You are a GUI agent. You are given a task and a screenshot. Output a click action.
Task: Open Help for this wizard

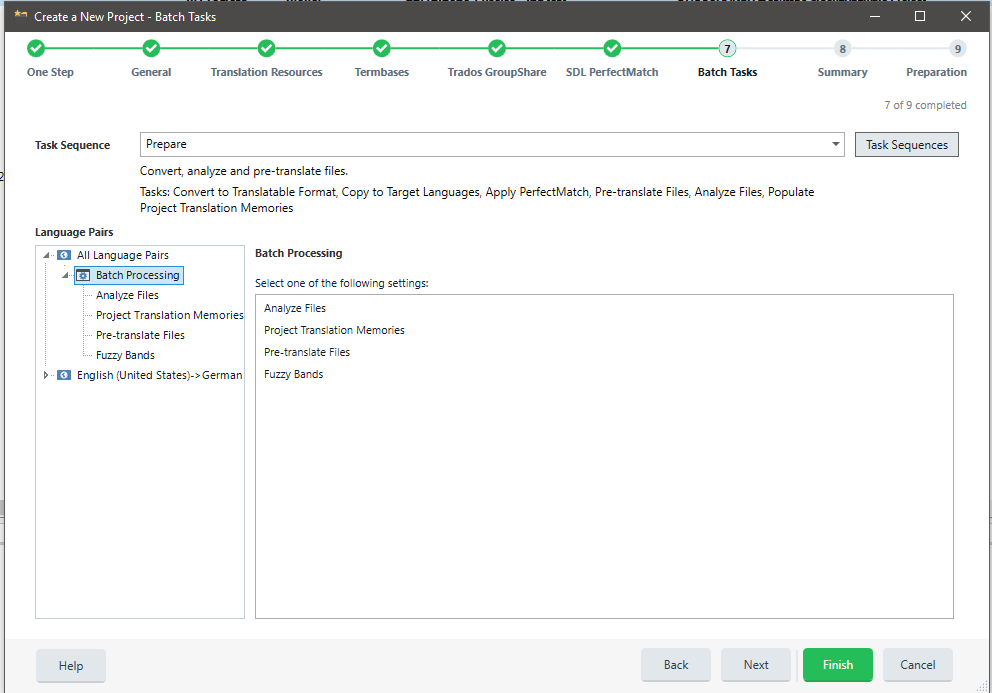tap(71, 665)
